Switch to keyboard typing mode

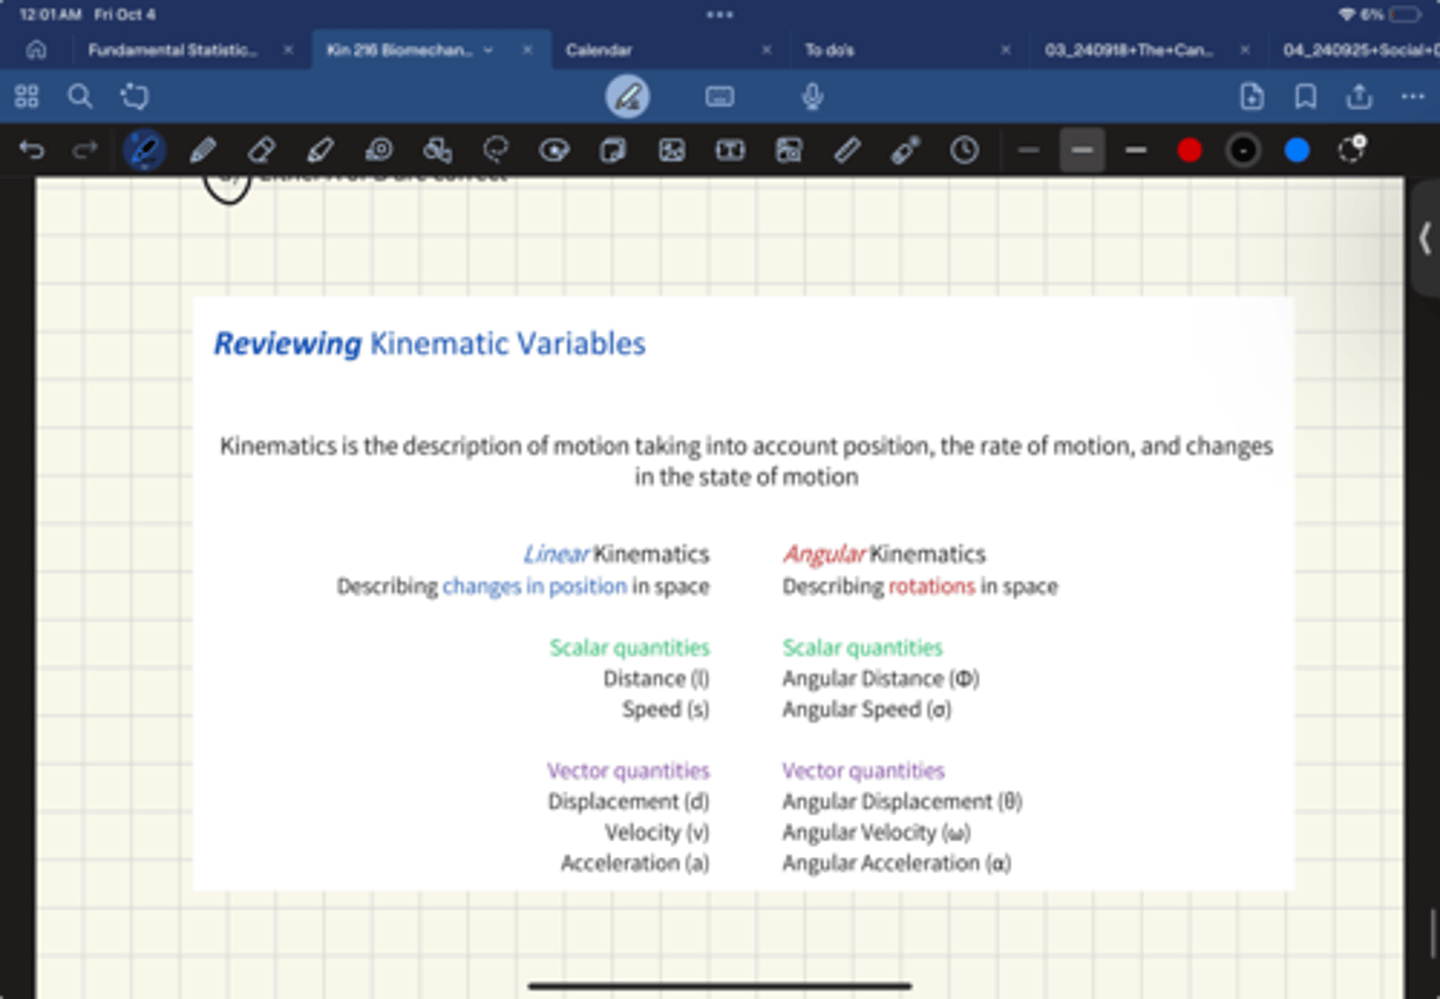click(x=719, y=97)
